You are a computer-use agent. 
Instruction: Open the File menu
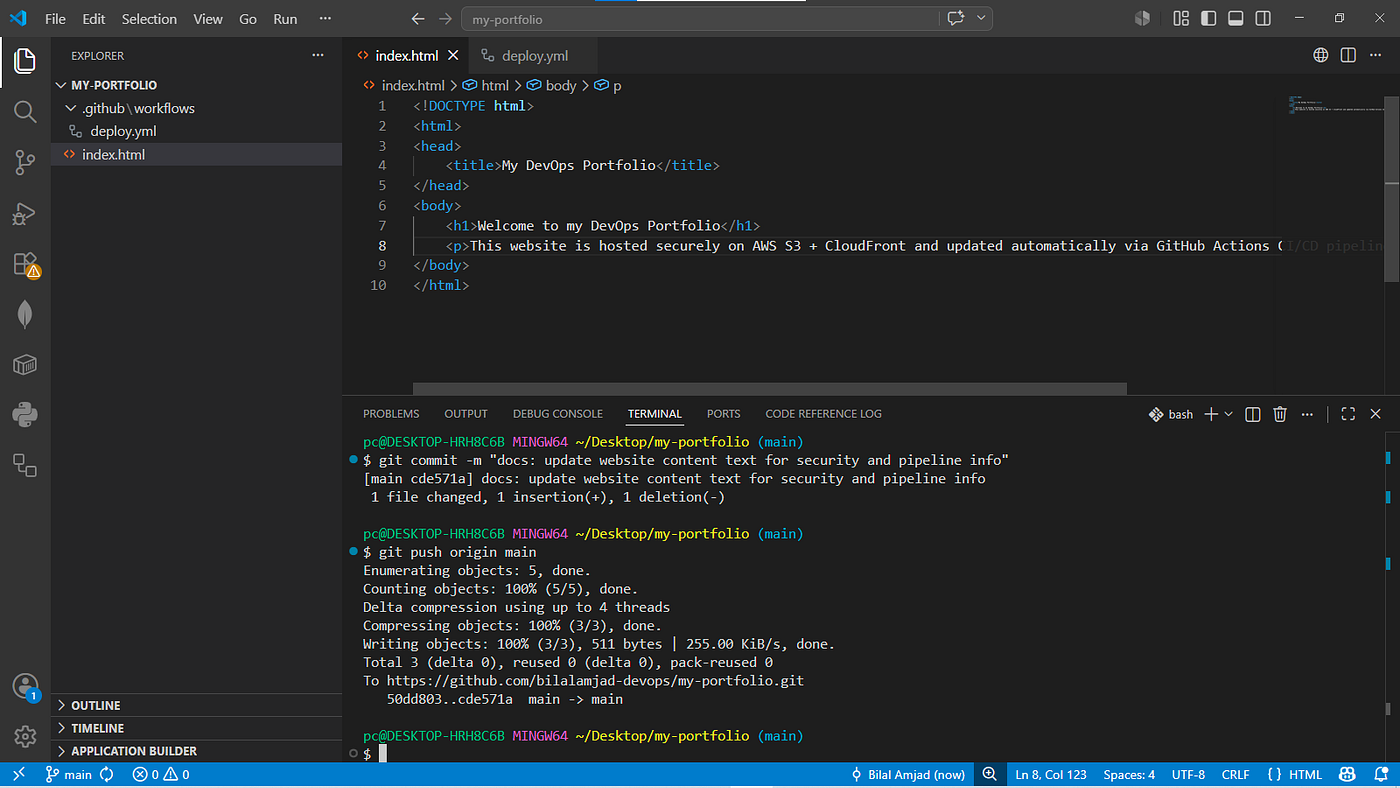[56, 19]
